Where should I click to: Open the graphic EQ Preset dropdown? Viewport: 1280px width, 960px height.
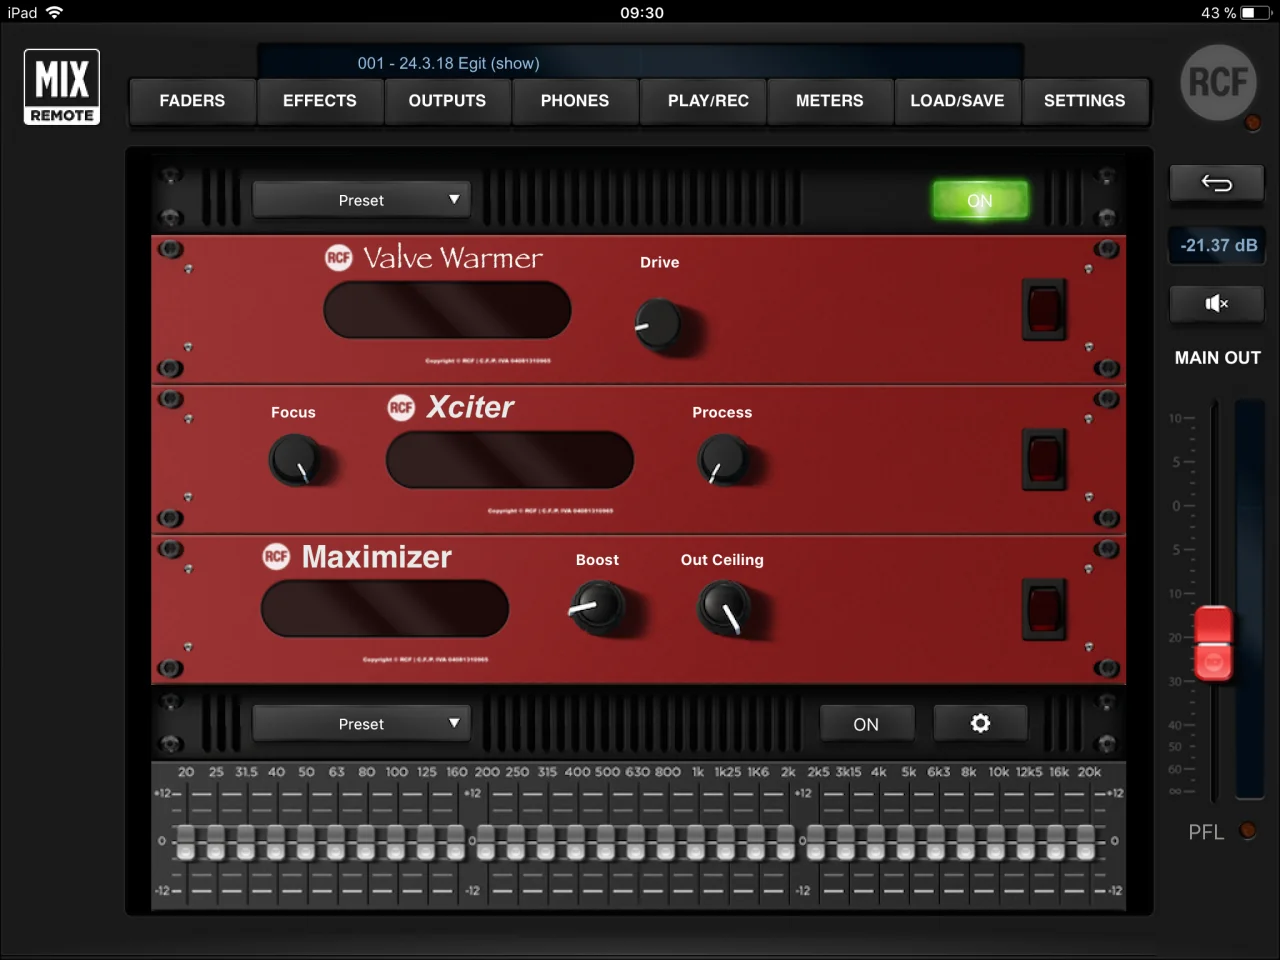tap(362, 724)
